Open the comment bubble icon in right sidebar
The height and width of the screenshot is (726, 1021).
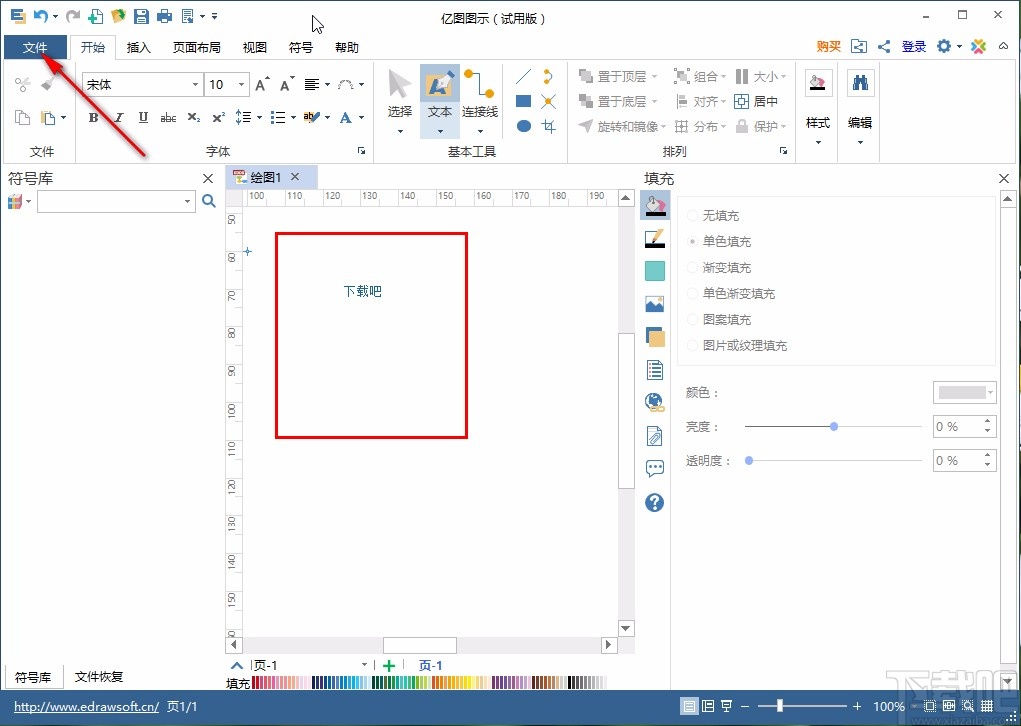[x=654, y=469]
